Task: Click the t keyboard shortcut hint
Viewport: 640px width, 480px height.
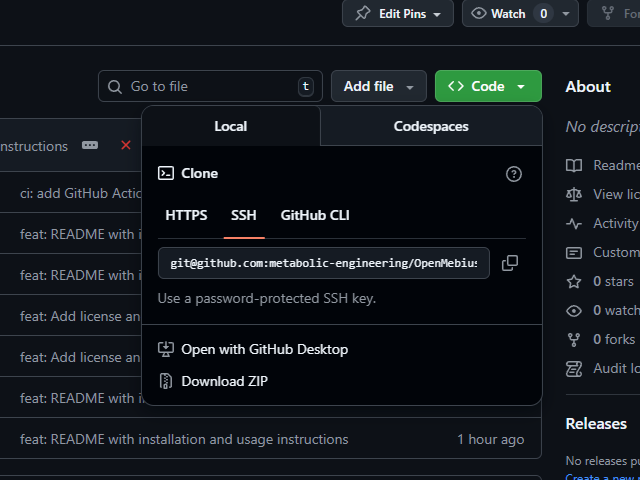Action: 305,86
